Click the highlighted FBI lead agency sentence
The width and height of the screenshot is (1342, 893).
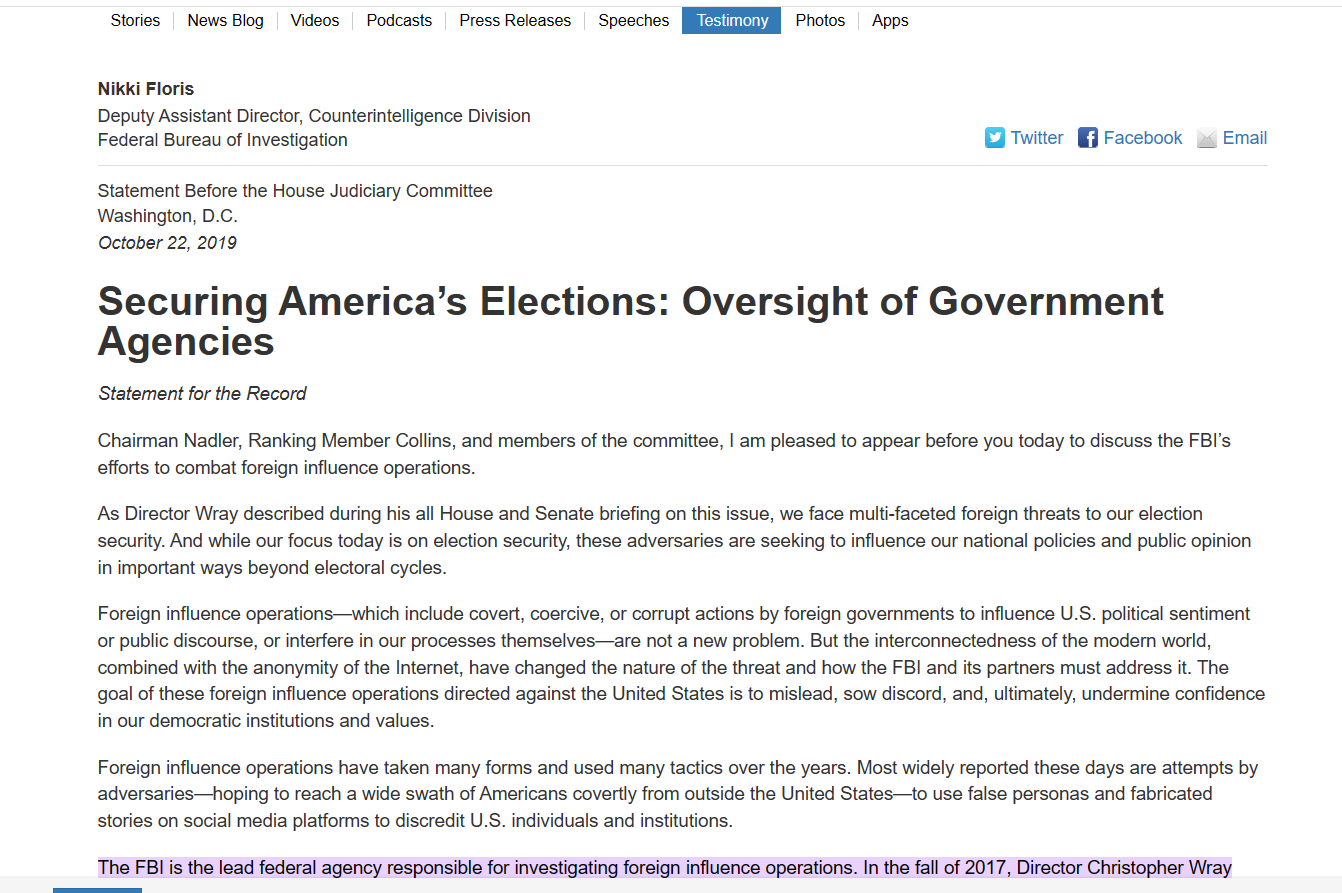476,867
